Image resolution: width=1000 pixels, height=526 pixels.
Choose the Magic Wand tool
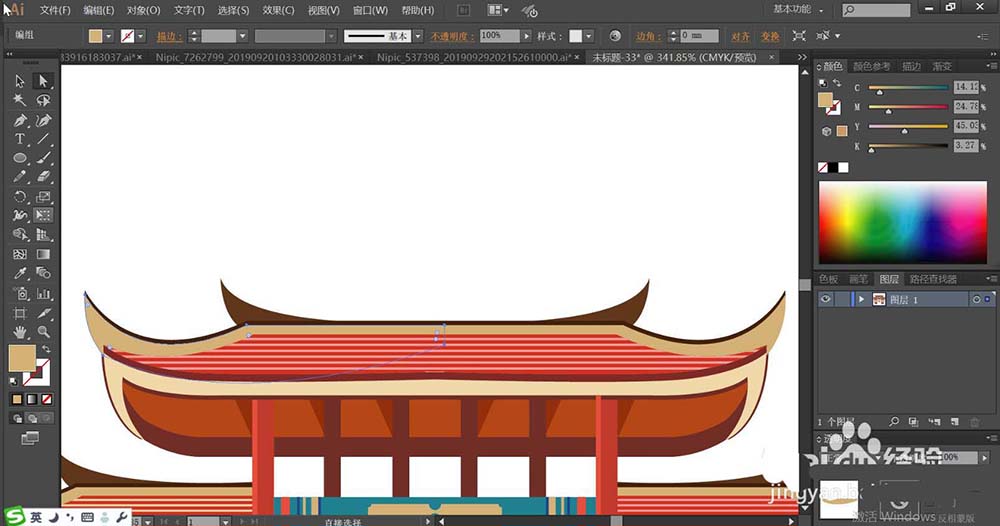click(x=20, y=100)
